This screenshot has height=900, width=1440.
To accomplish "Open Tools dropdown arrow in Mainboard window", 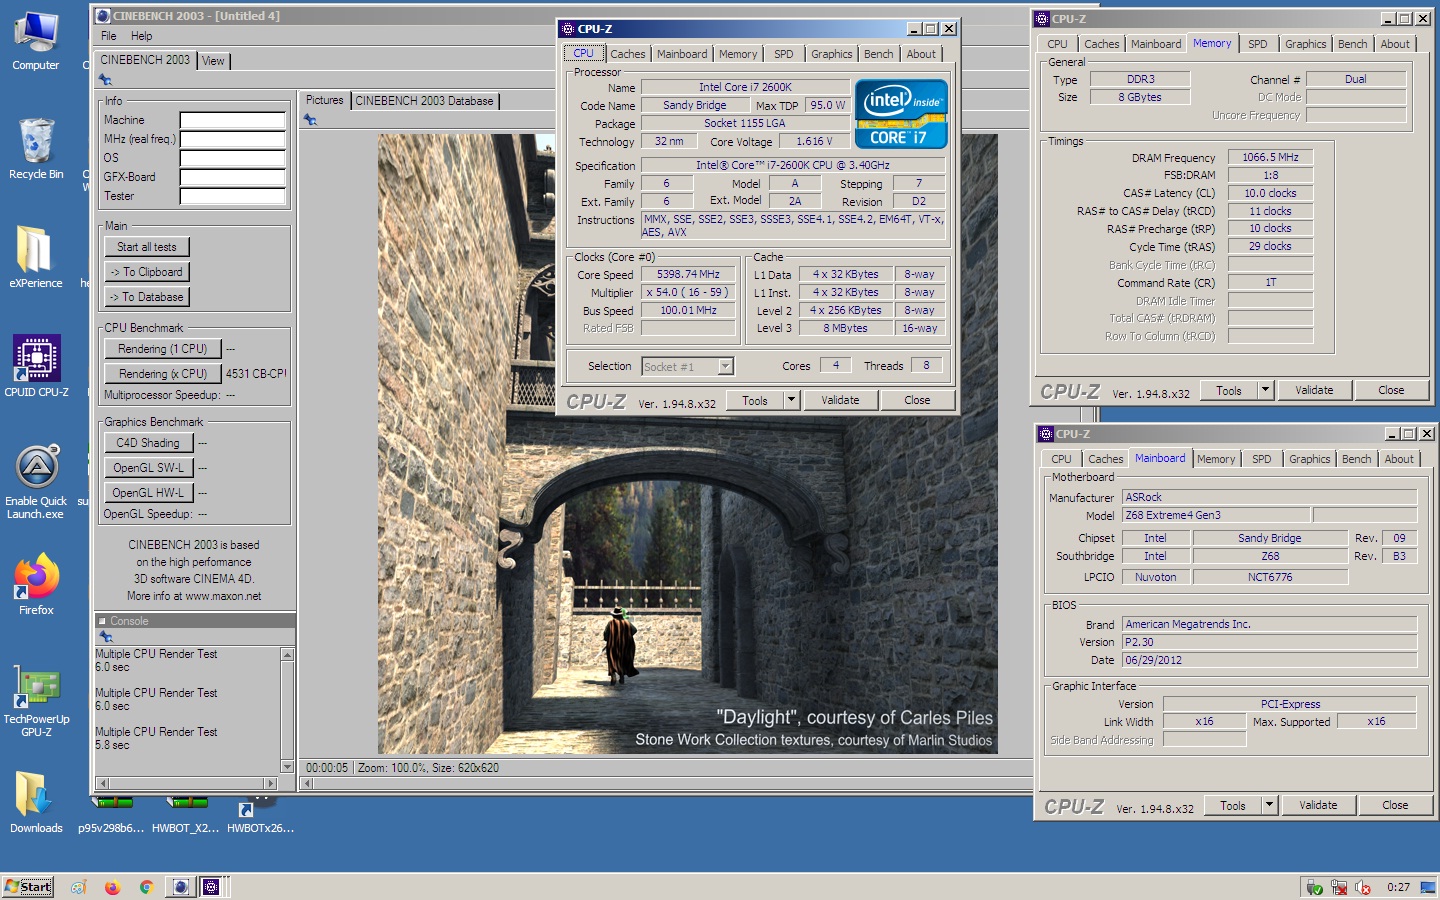I will pos(1269,805).
